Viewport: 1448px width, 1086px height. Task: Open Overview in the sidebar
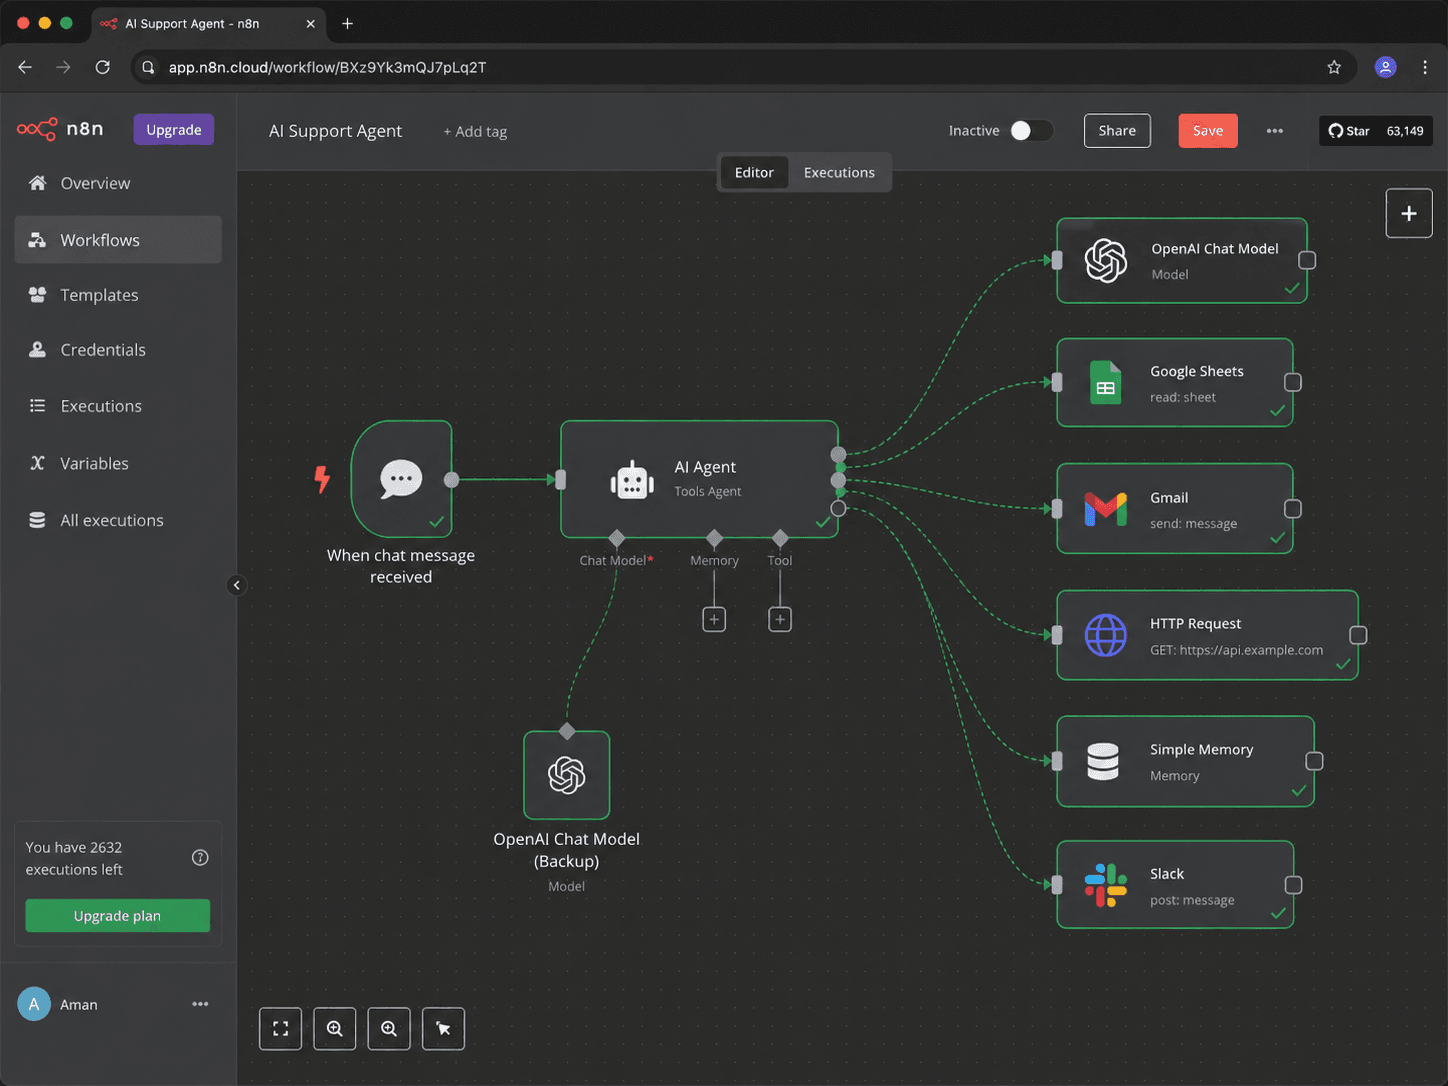(118, 183)
